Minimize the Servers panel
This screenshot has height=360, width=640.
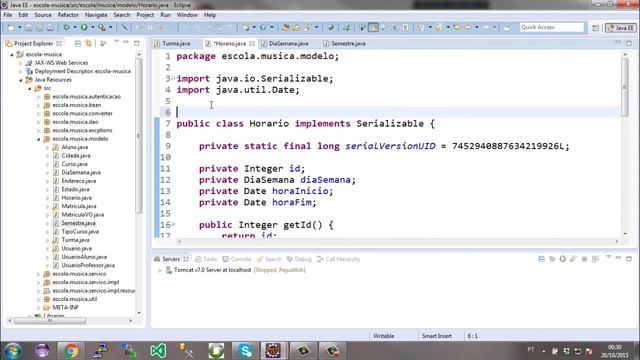tap(618, 259)
